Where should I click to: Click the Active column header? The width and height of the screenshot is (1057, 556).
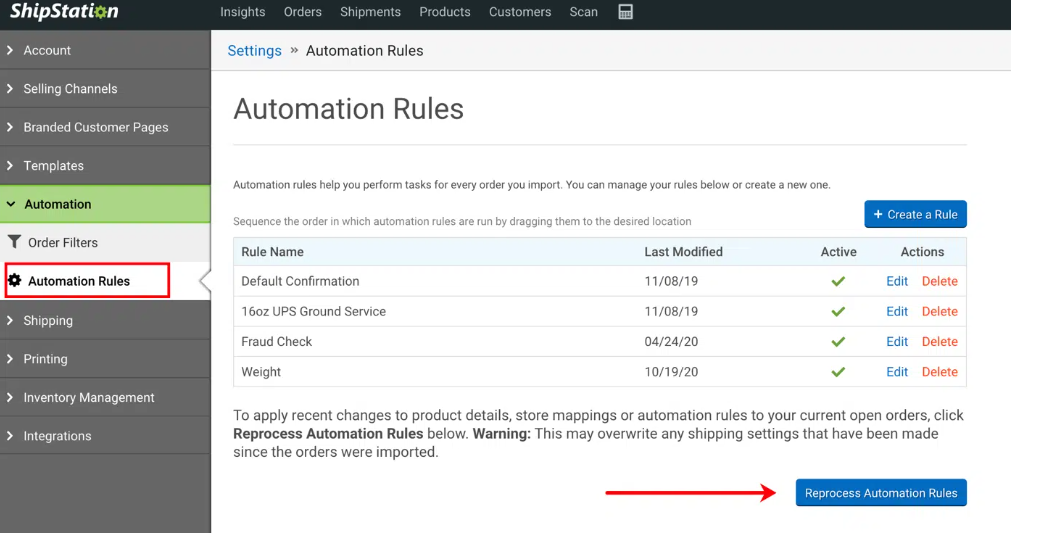pyautogui.click(x=839, y=252)
